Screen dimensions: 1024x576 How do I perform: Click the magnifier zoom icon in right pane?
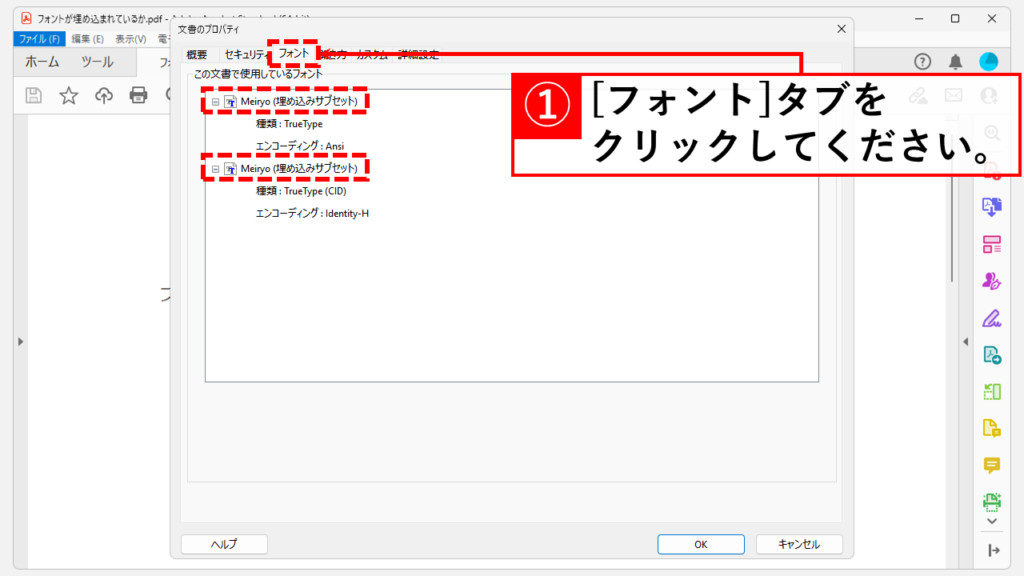tap(992, 133)
